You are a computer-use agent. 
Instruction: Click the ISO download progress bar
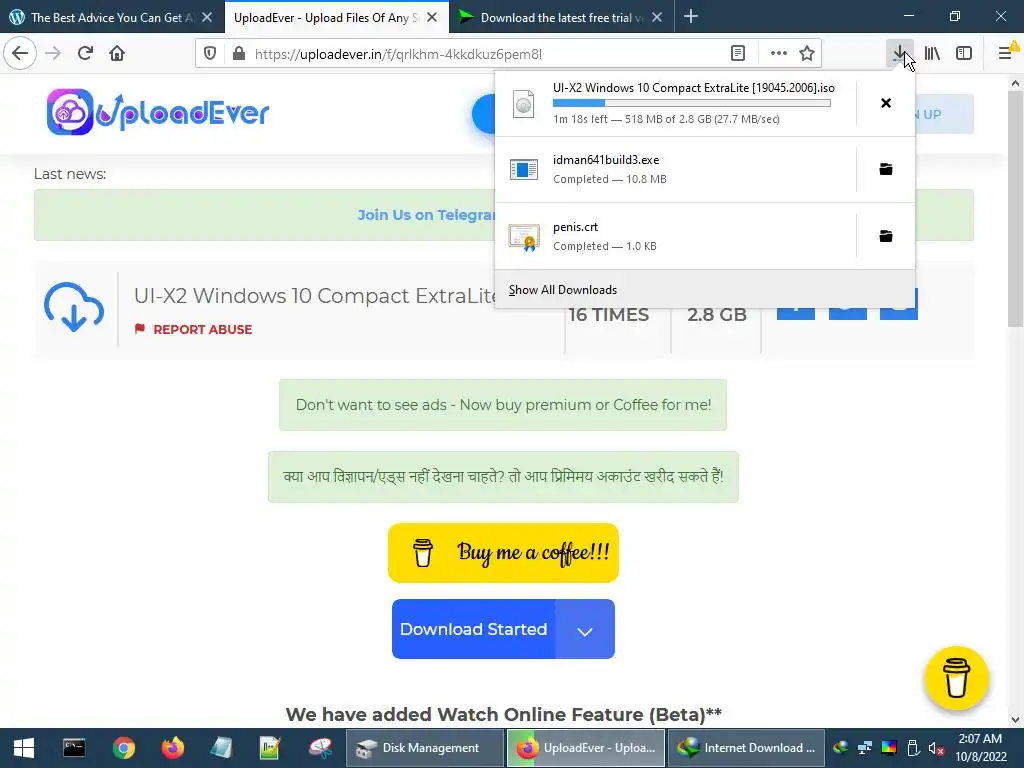click(692, 103)
